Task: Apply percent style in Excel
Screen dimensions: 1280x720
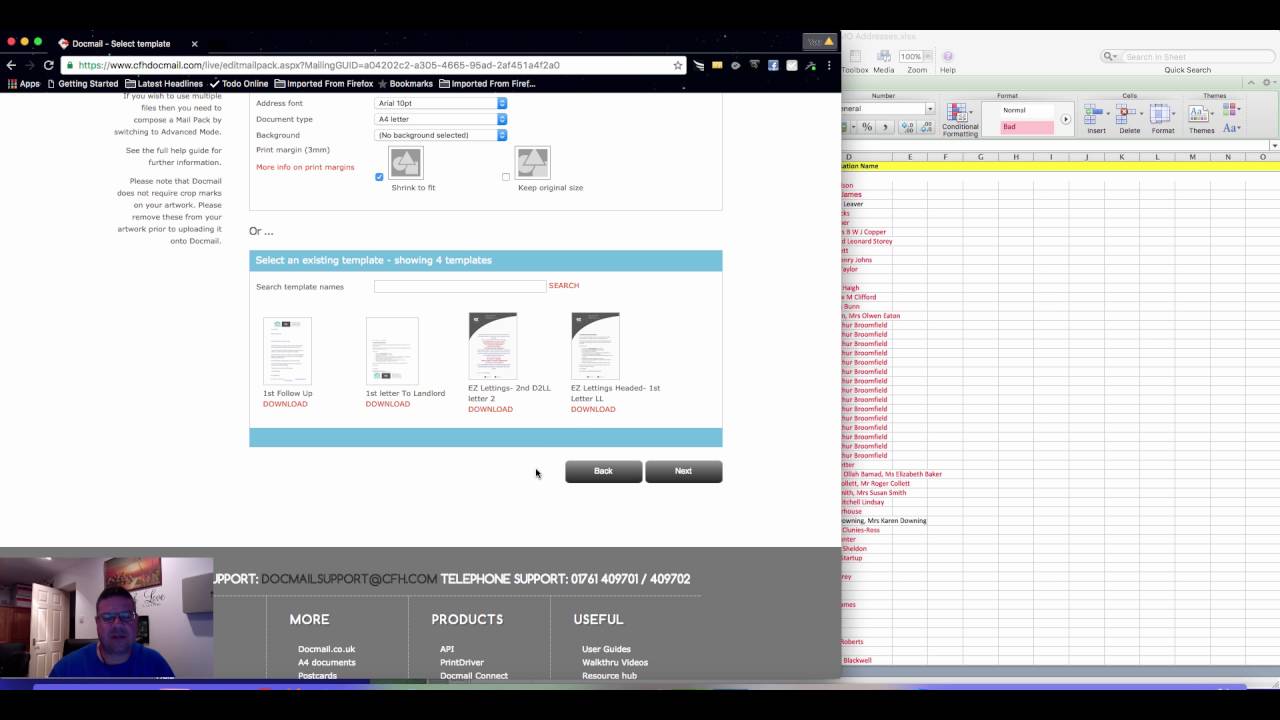Action: 867,127
